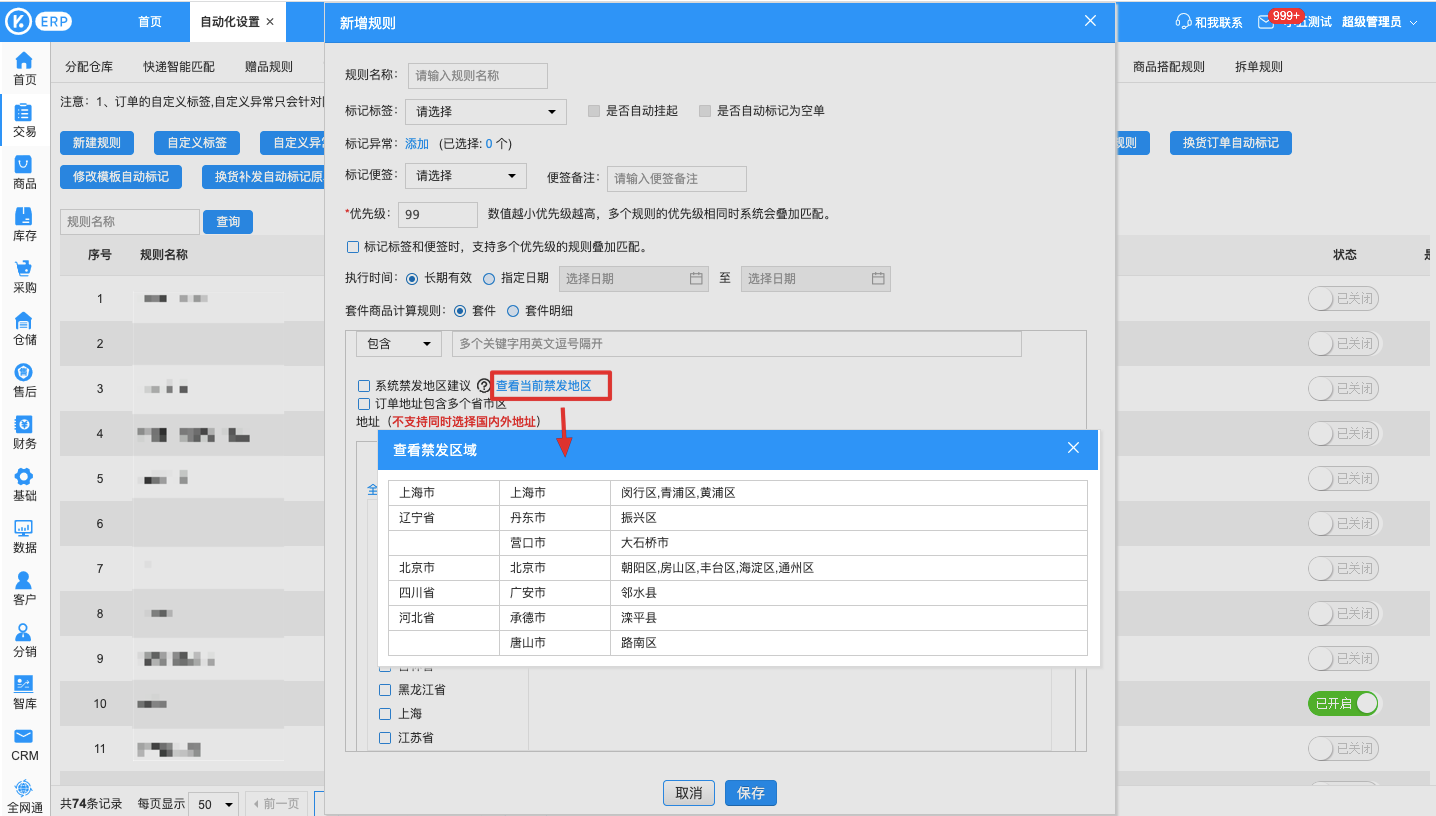The height and width of the screenshot is (816, 1436).
Task: Click the 查询 search button
Action: tap(228, 222)
